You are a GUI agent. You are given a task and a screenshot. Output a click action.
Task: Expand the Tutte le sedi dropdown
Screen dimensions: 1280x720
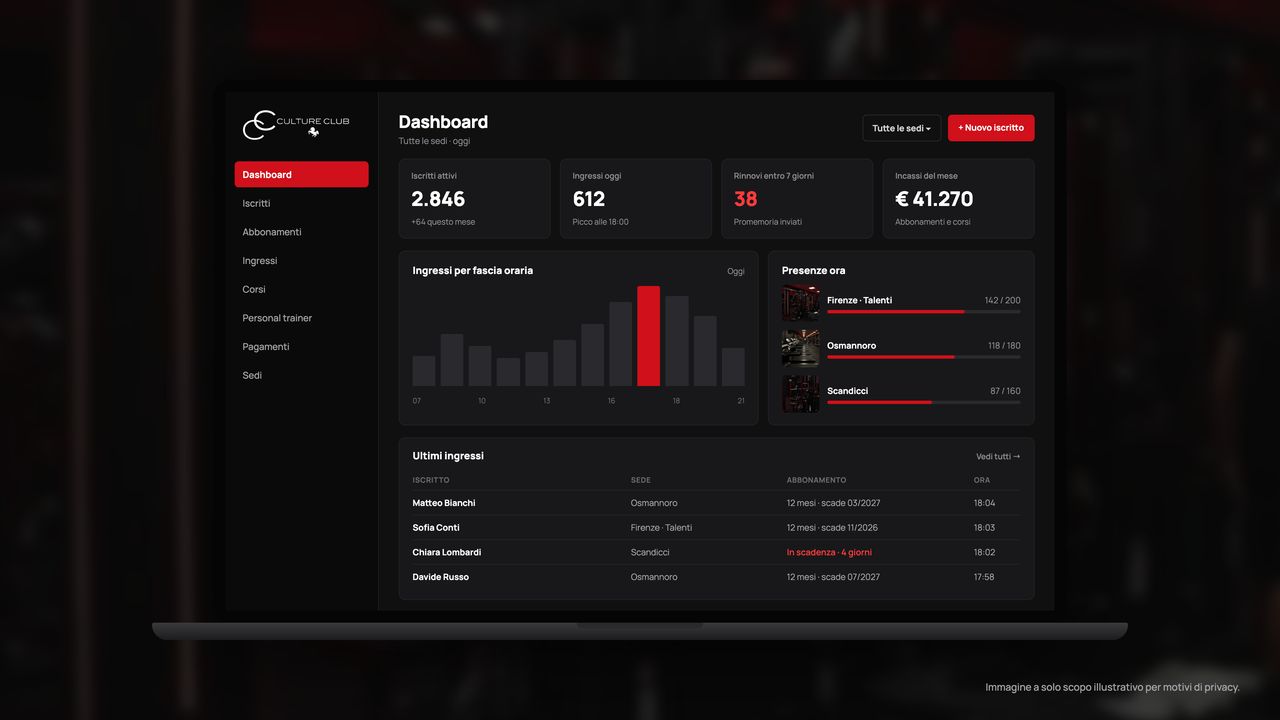[902, 128]
